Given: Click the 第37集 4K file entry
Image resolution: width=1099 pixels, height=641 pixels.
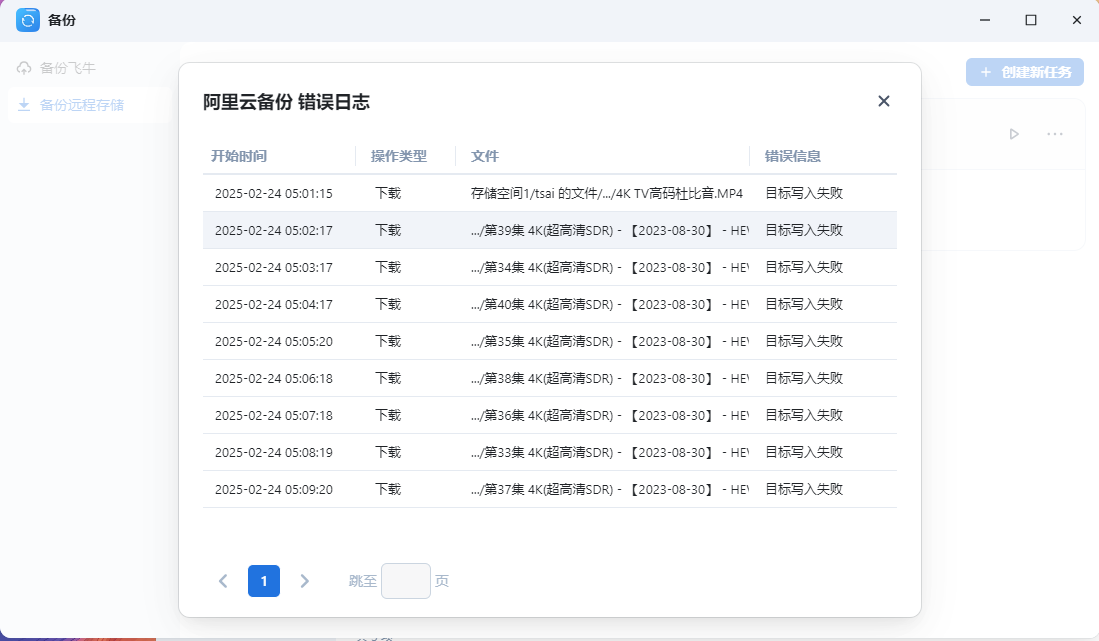Looking at the screenshot, I should pyautogui.click(x=609, y=490).
